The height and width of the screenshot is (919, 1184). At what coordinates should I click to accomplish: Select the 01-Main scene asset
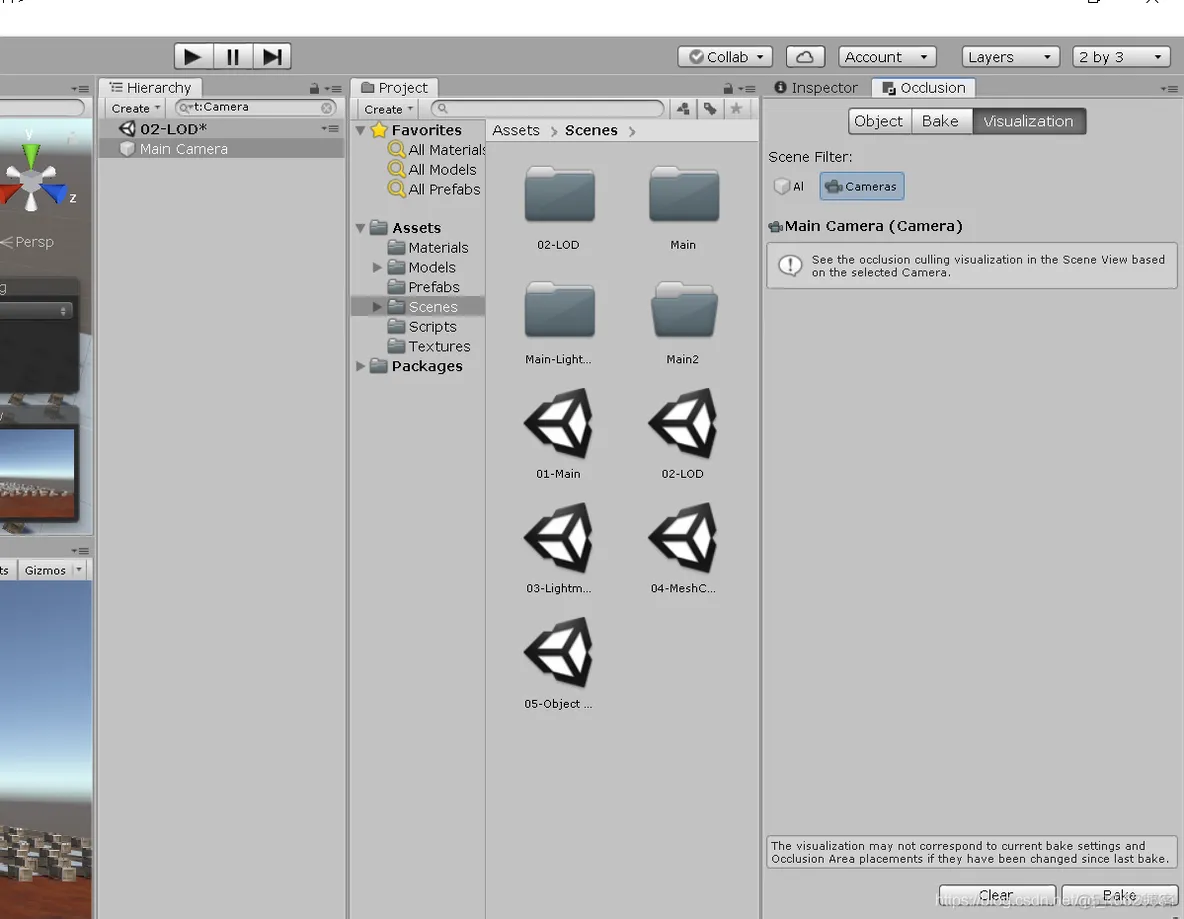[559, 424]
